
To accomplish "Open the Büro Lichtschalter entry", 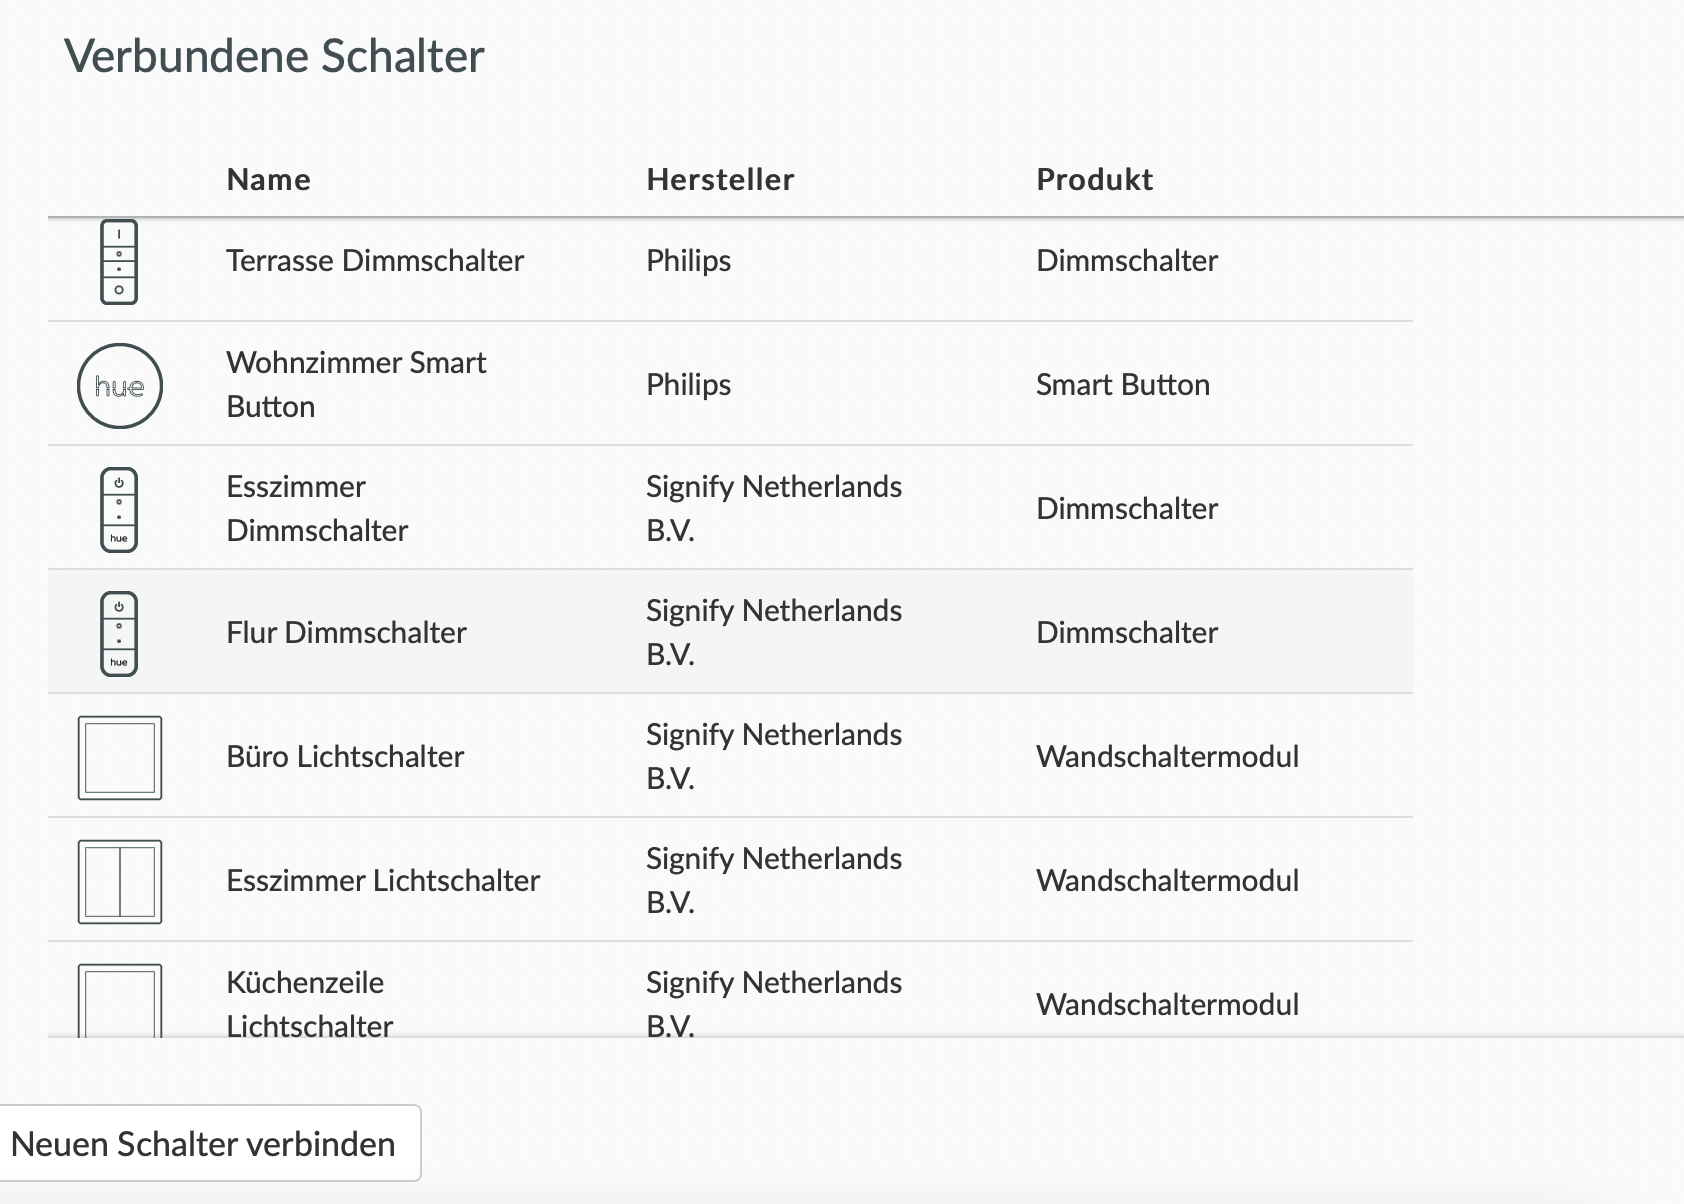I will pos(345,757).
